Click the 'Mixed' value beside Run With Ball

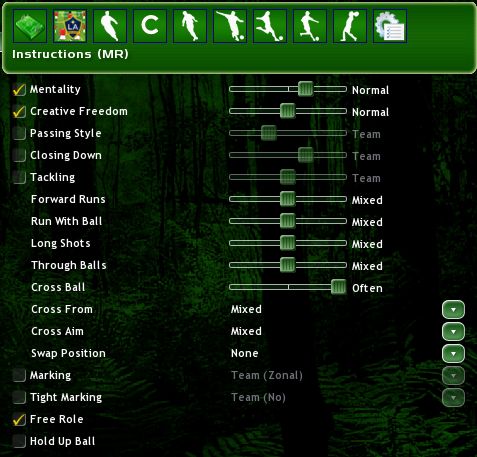click(x=367, y=222)
